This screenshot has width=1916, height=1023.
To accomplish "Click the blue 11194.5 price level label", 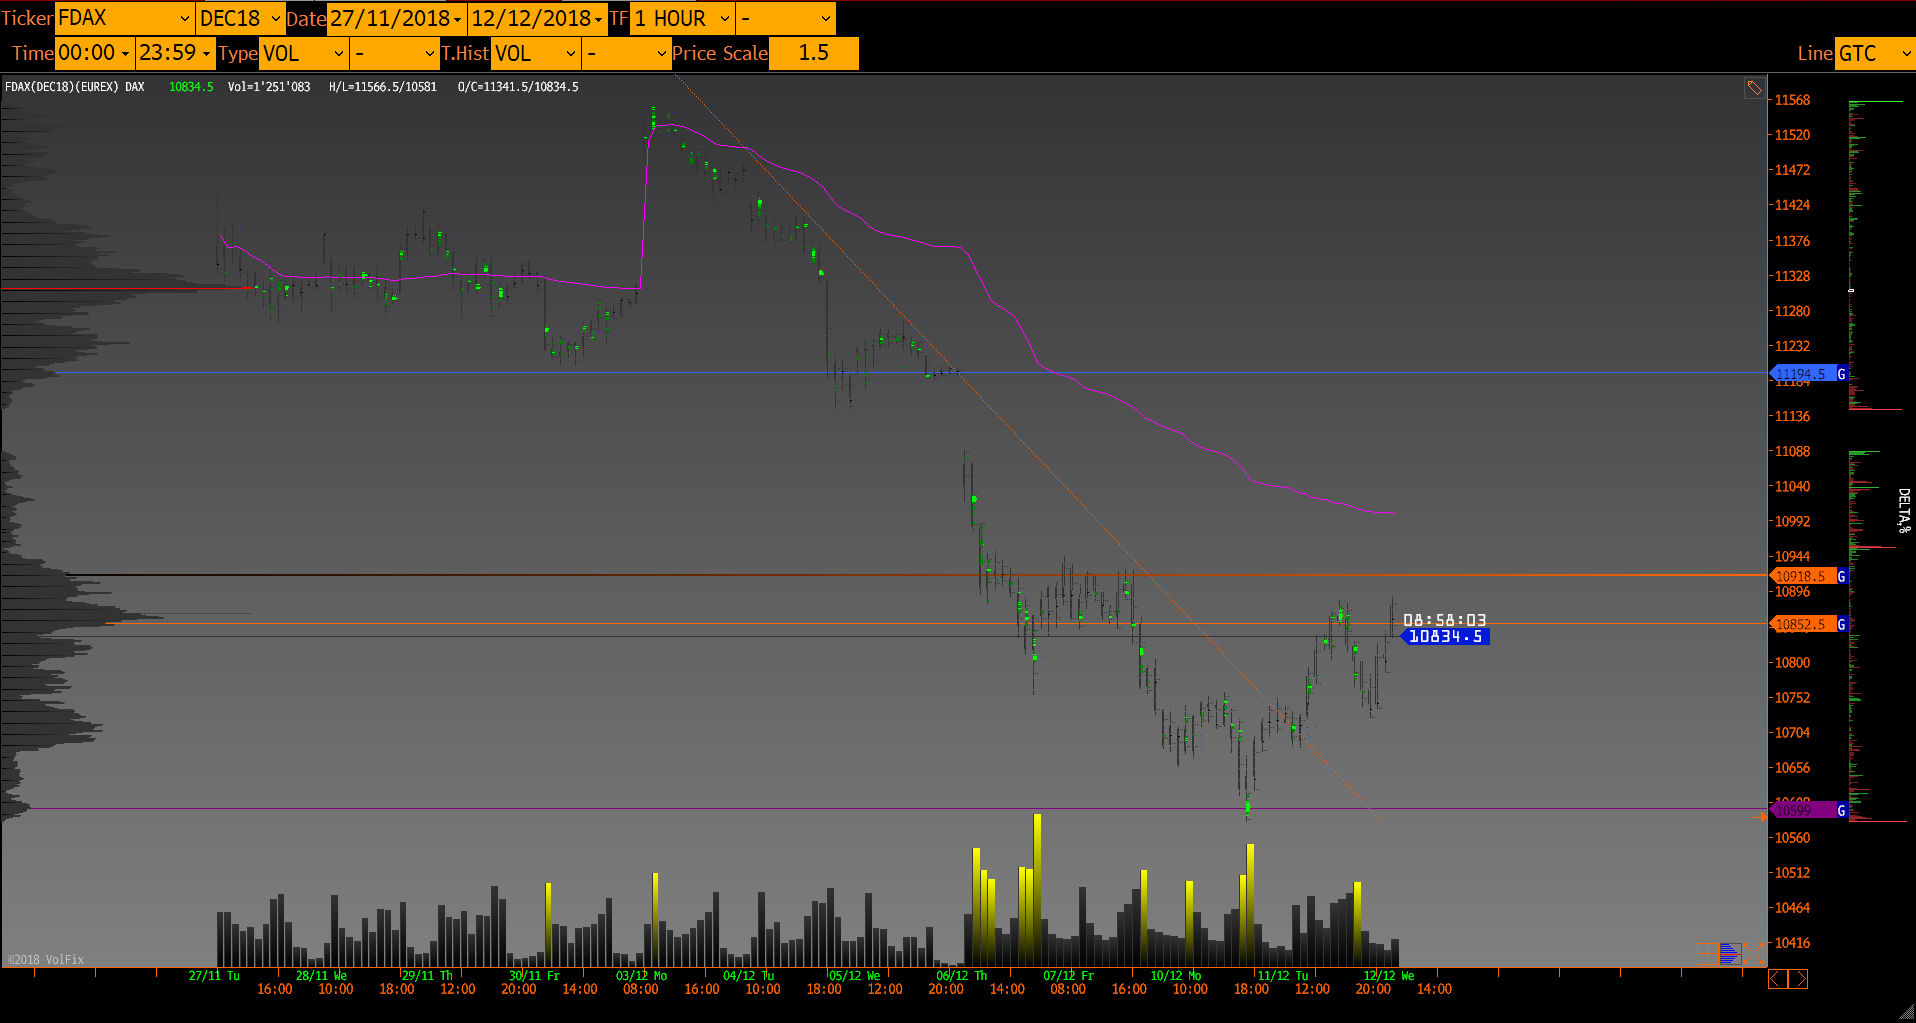I will (x=1801, y=374).
